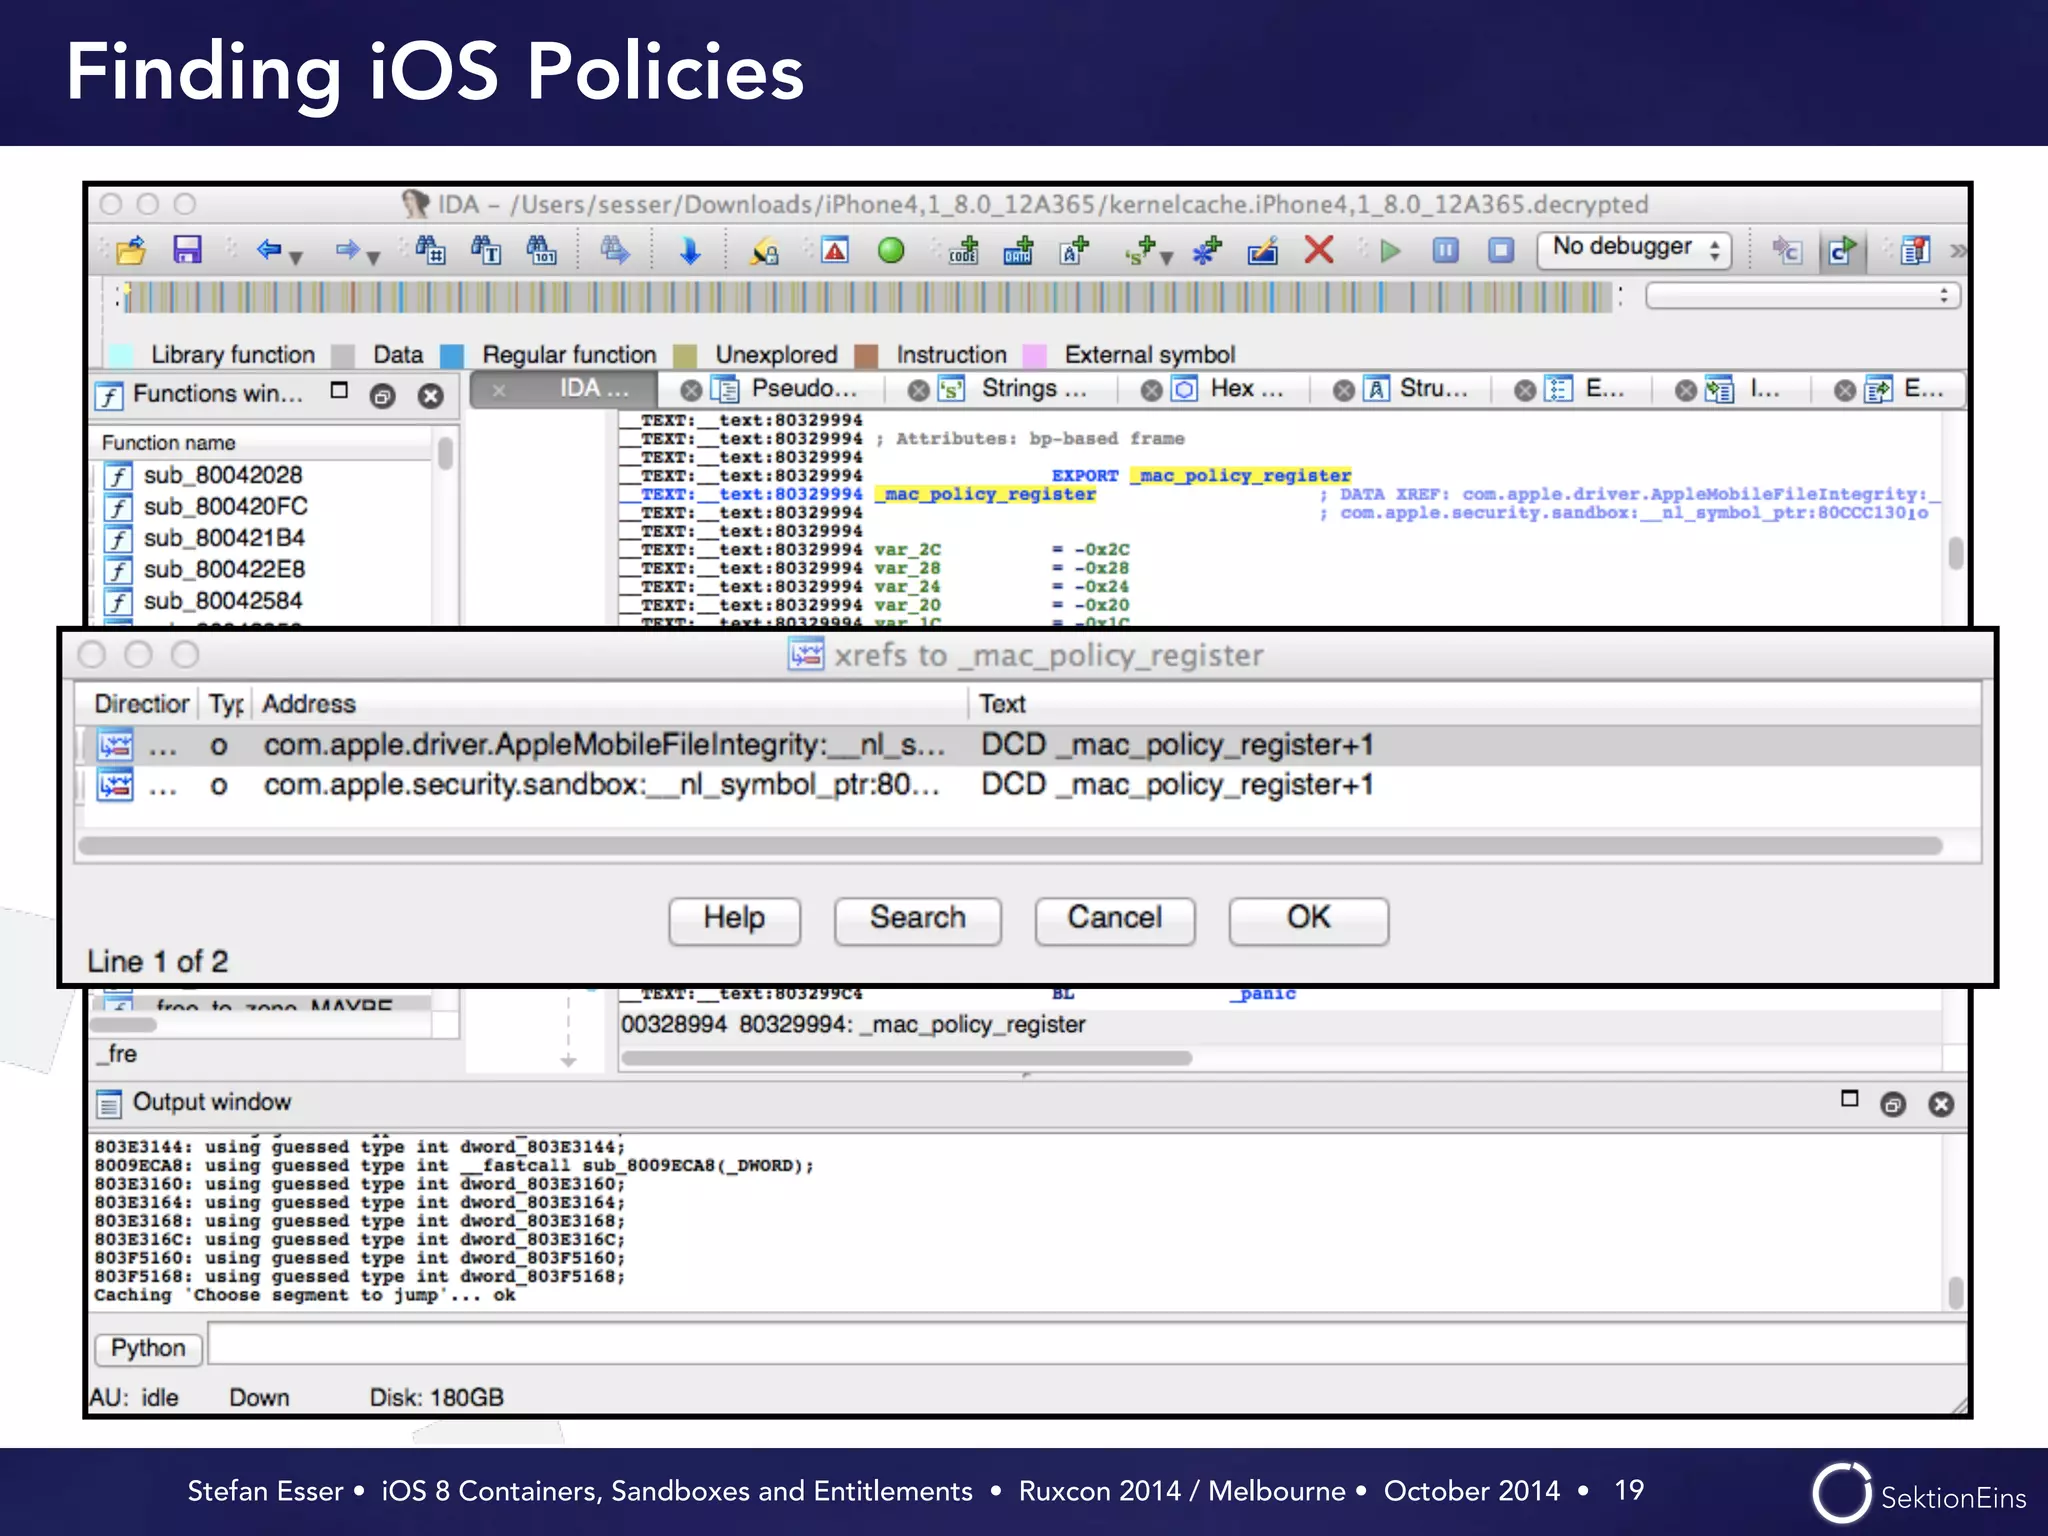Click the Python language selector button

coord(148,1349)
